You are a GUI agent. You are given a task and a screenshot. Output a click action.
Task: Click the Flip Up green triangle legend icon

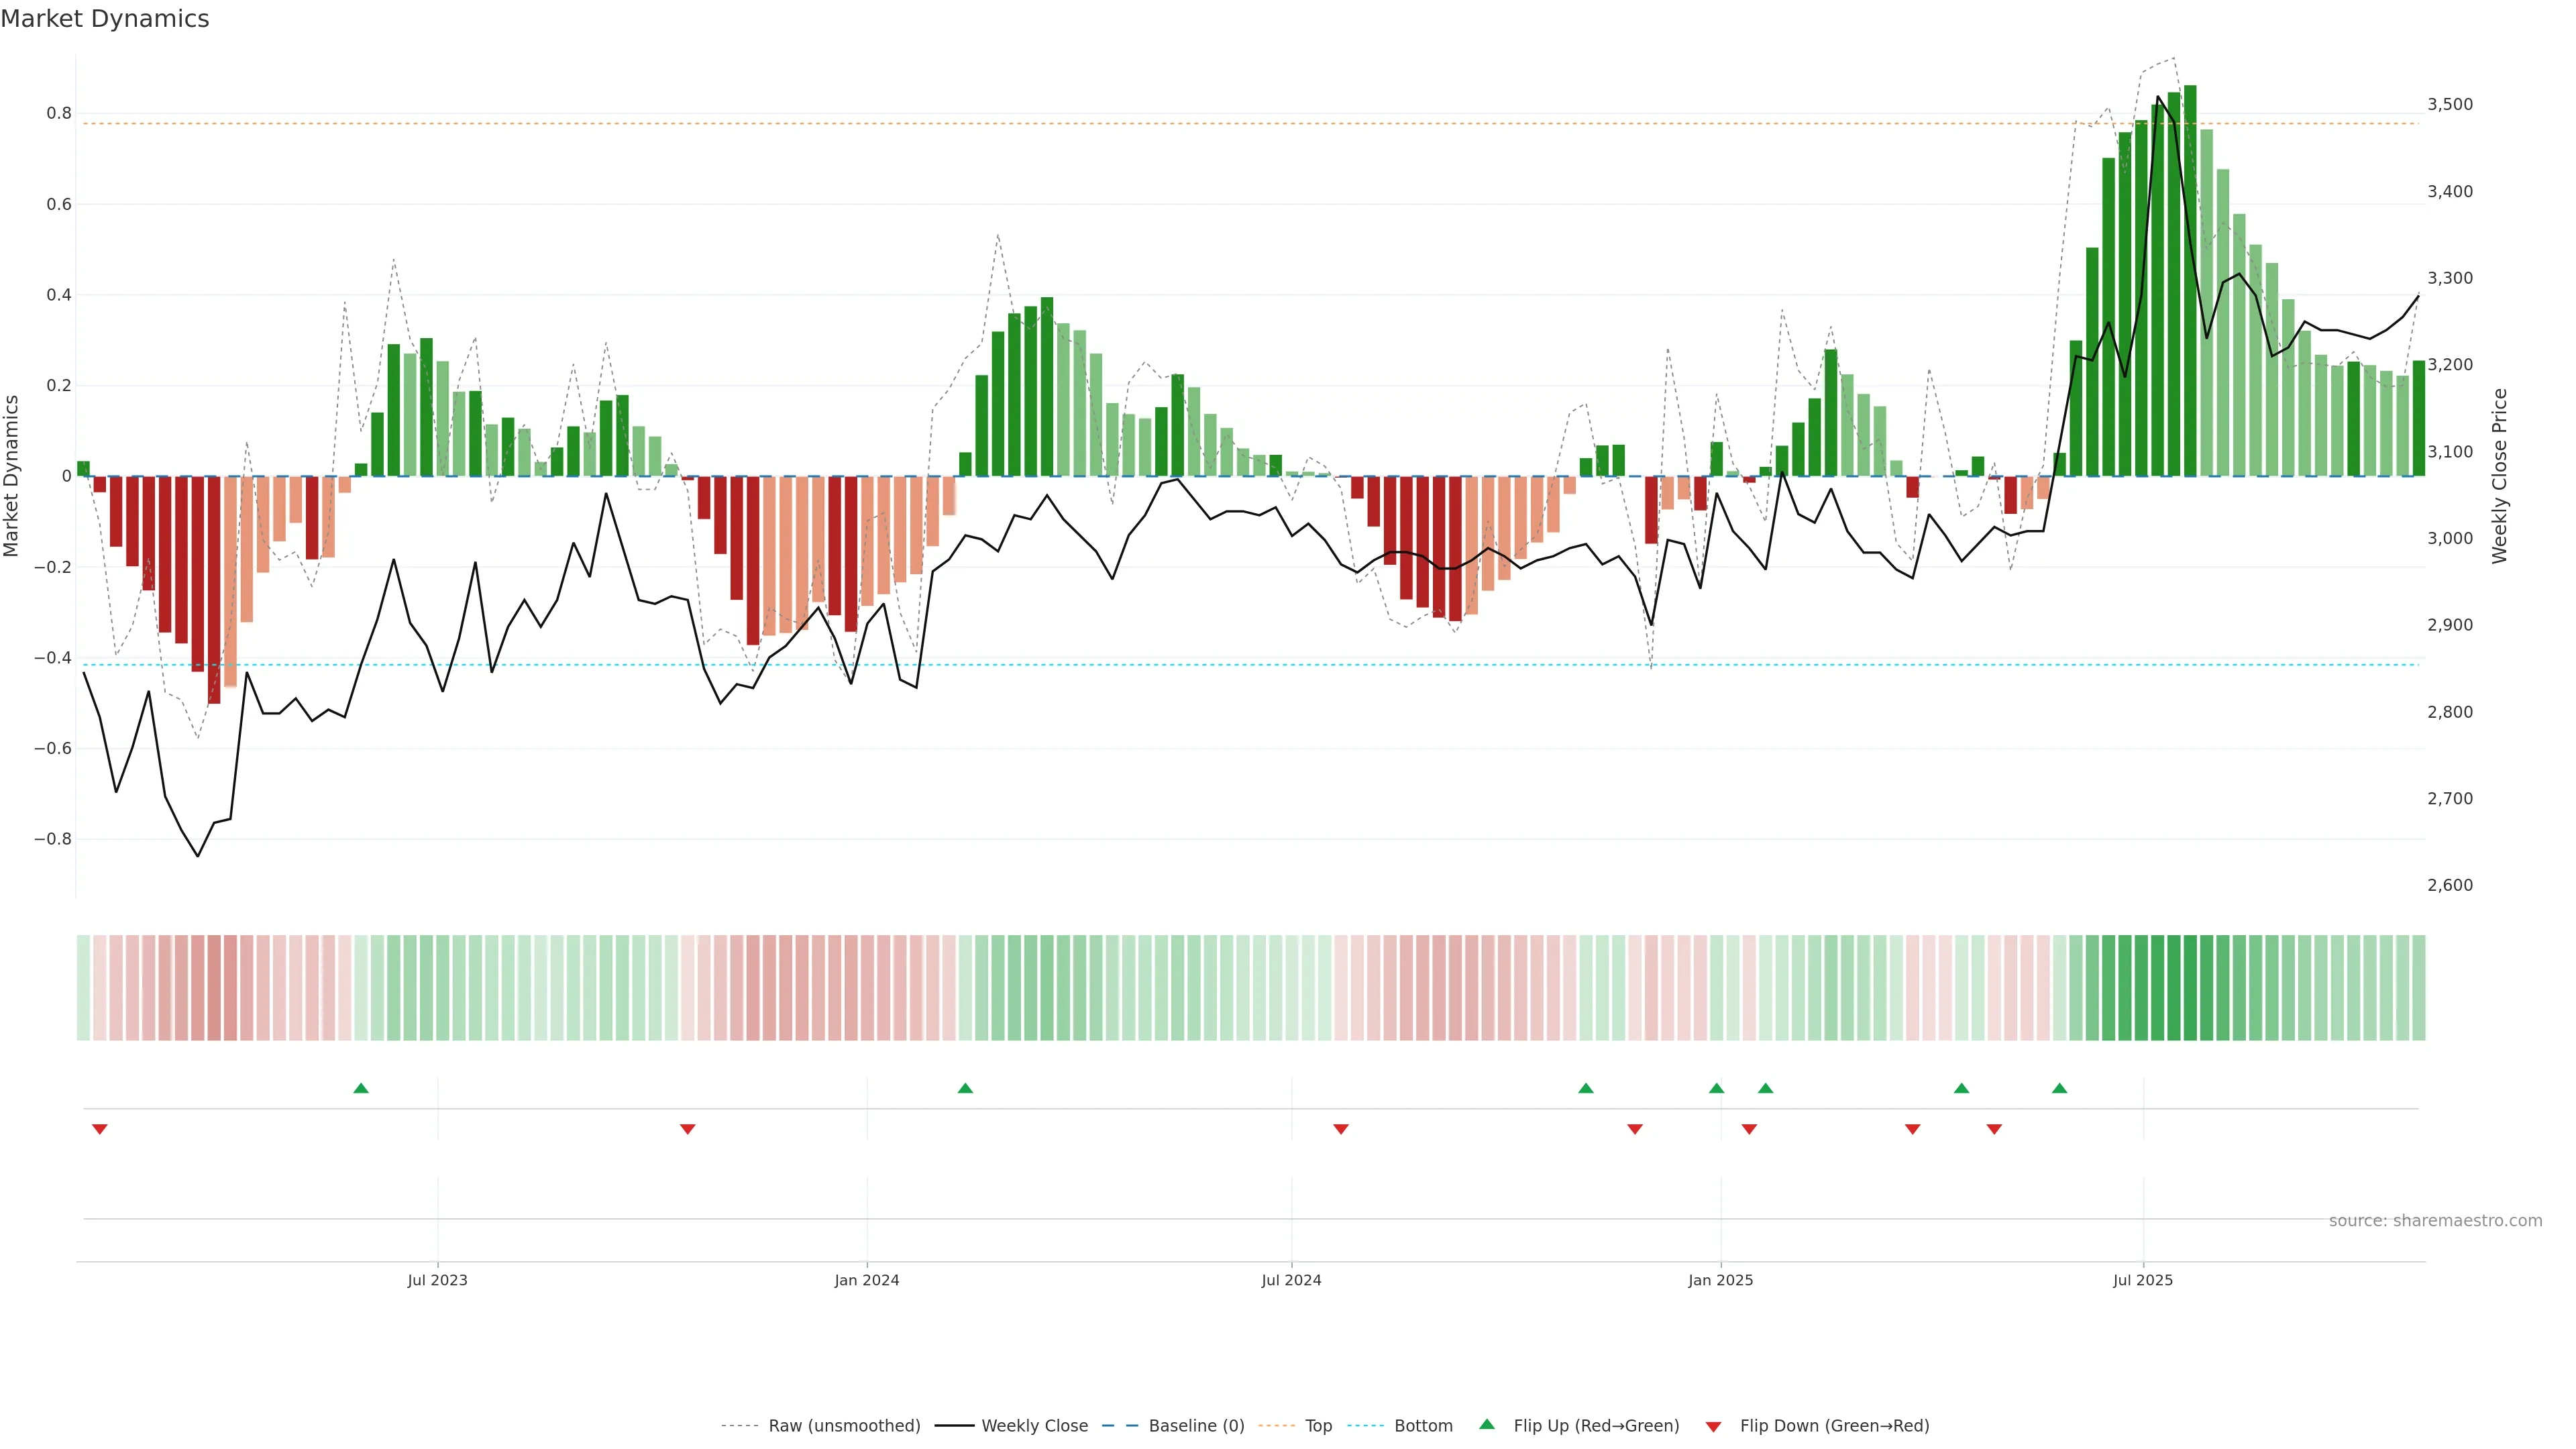click(x=1487, y=1424)
